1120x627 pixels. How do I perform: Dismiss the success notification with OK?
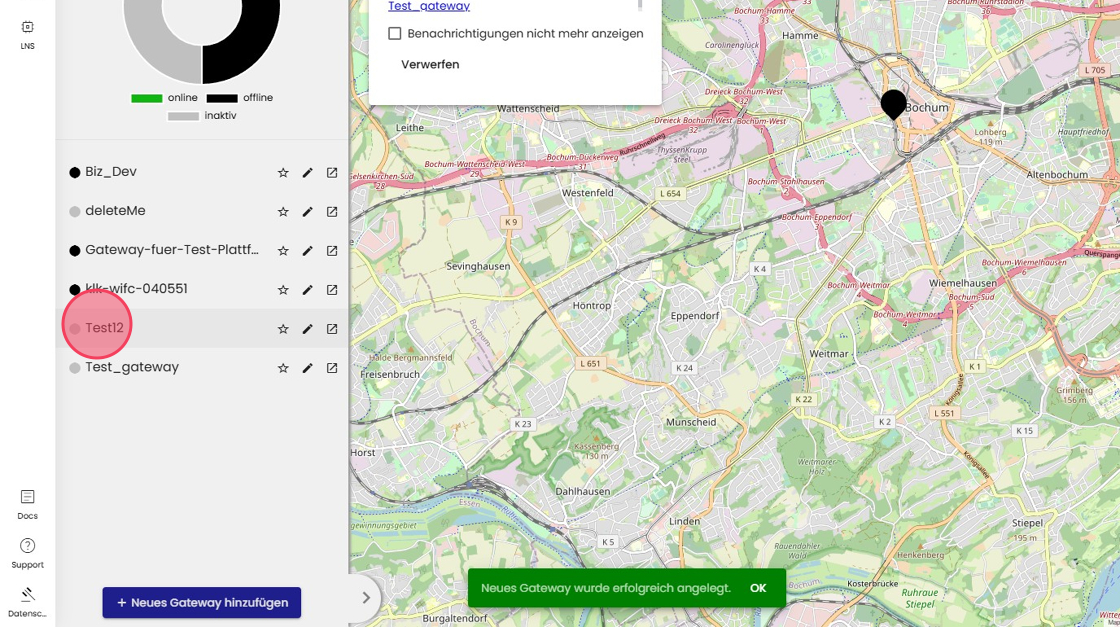click(x=758, y=588)
